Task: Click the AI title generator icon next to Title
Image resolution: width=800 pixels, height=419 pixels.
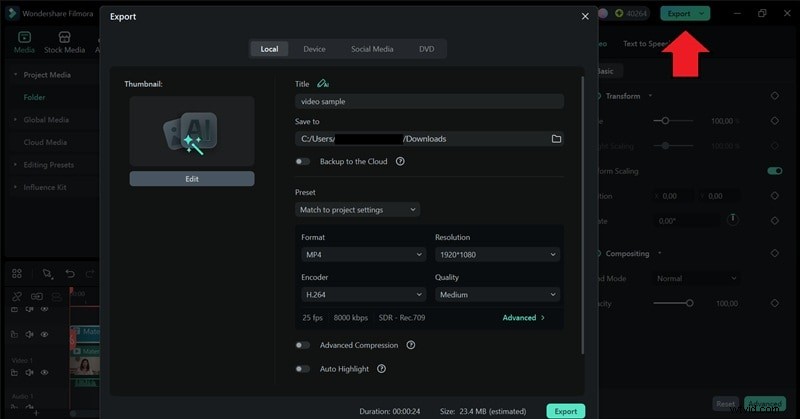Action: pos(323,84)
